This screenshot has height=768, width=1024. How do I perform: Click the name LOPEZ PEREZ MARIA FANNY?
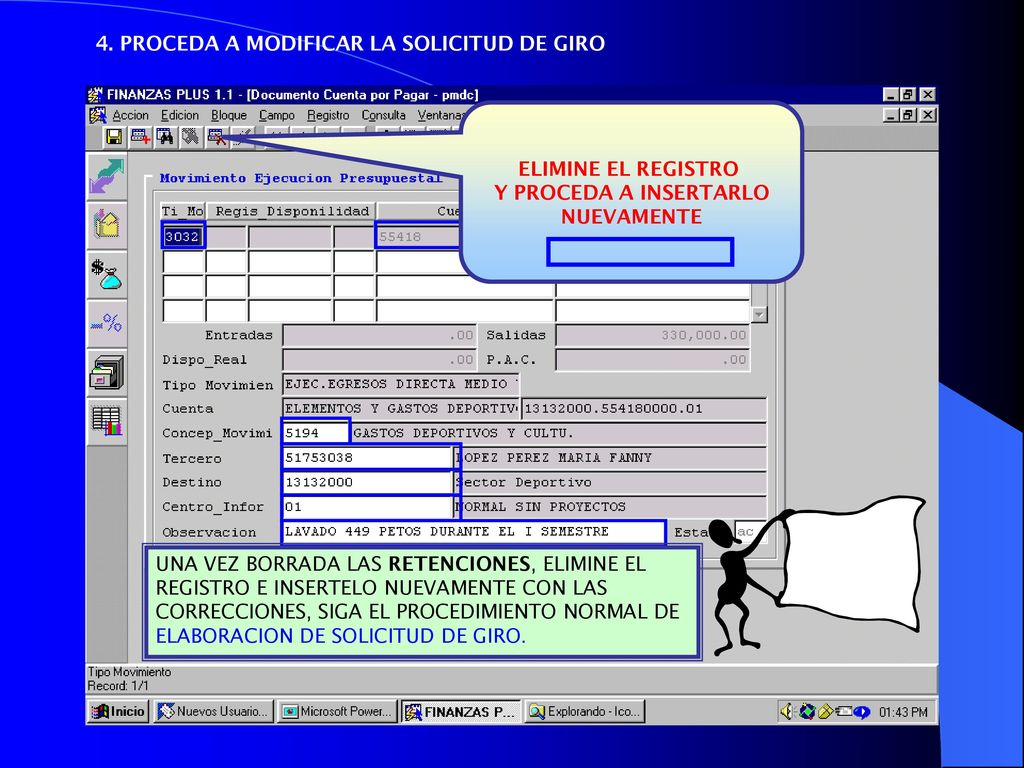pos(610,458)
